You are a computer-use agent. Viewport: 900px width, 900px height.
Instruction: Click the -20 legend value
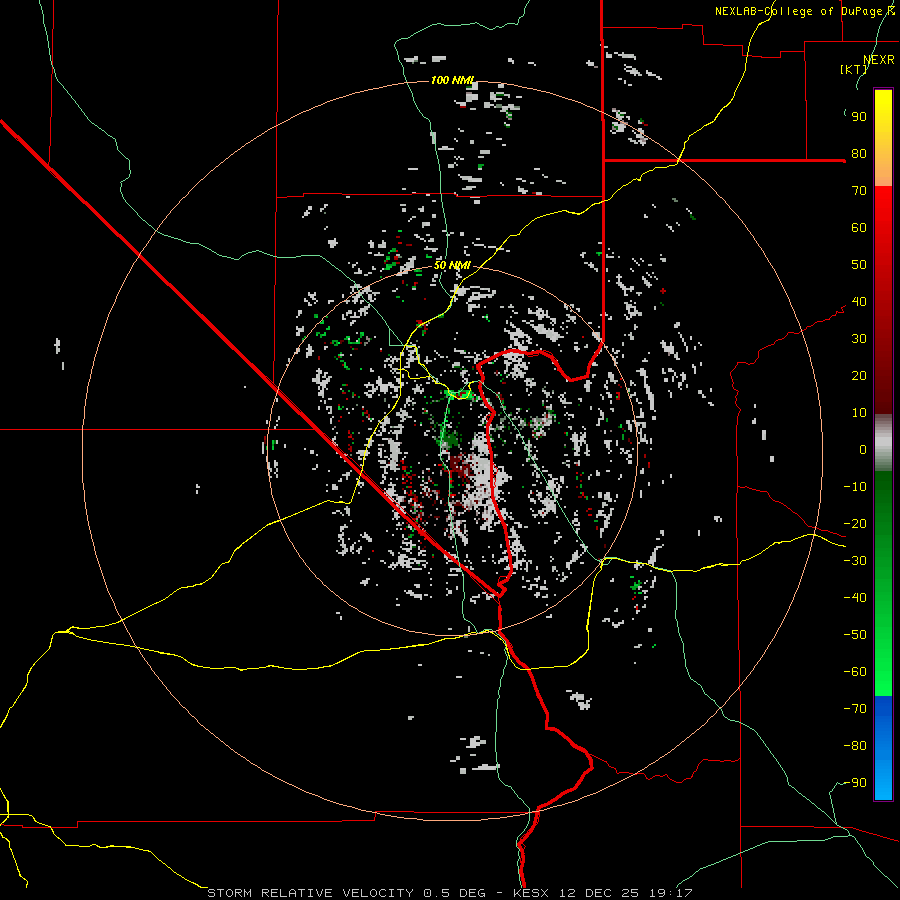[x=855, y=523]
